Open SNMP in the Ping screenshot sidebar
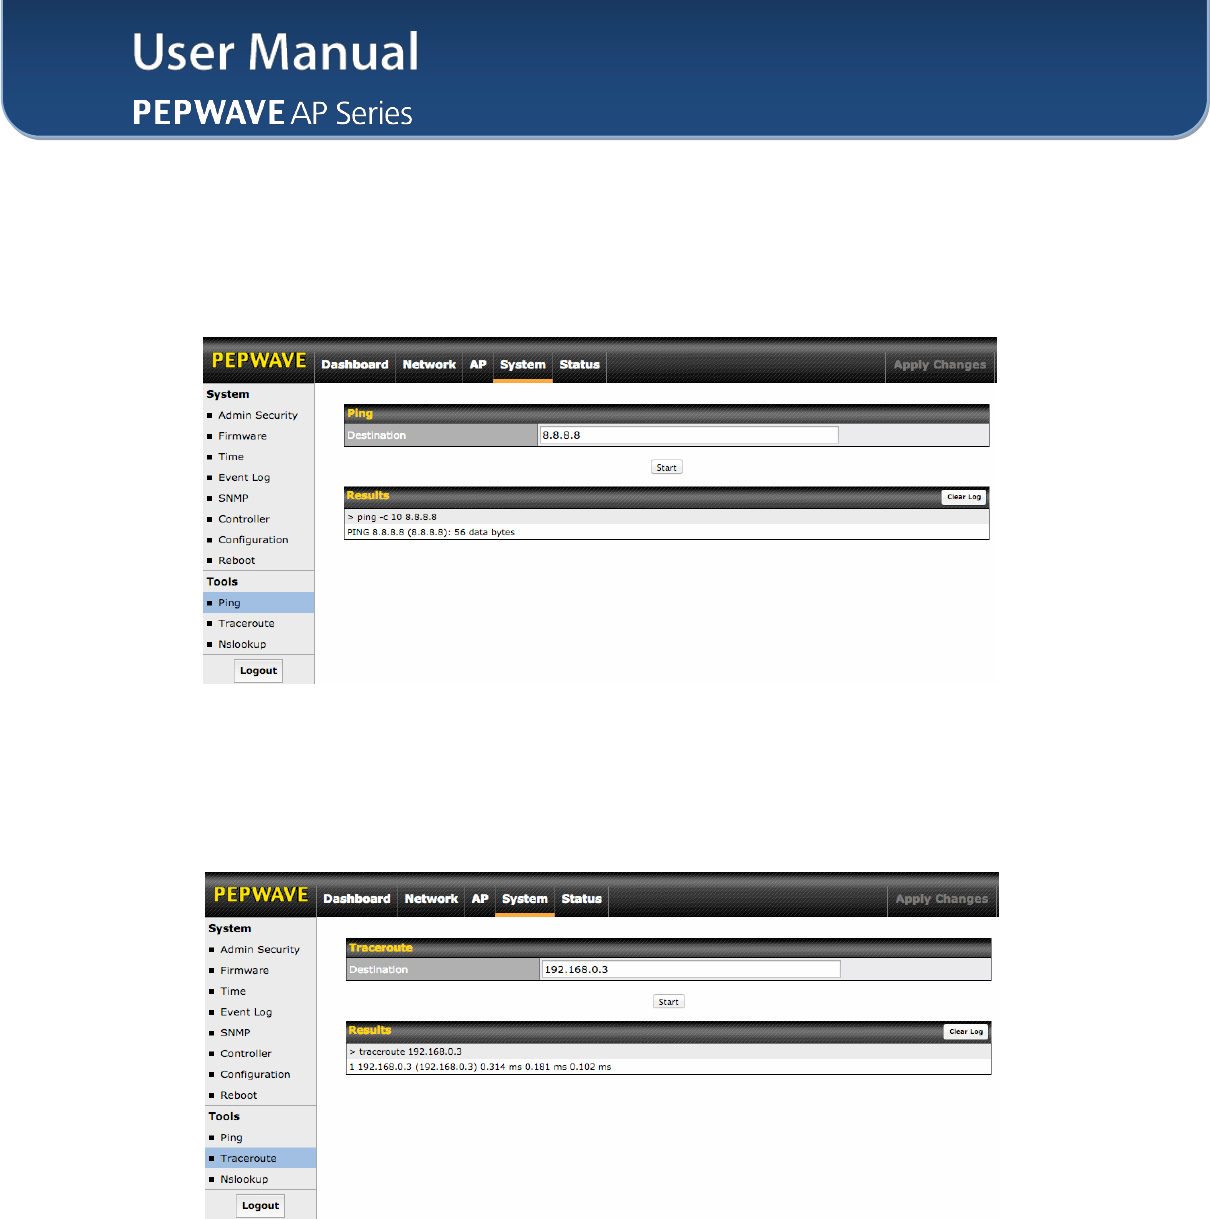Viewport: 1210px width, 1219px height. [x=233, y=498]
